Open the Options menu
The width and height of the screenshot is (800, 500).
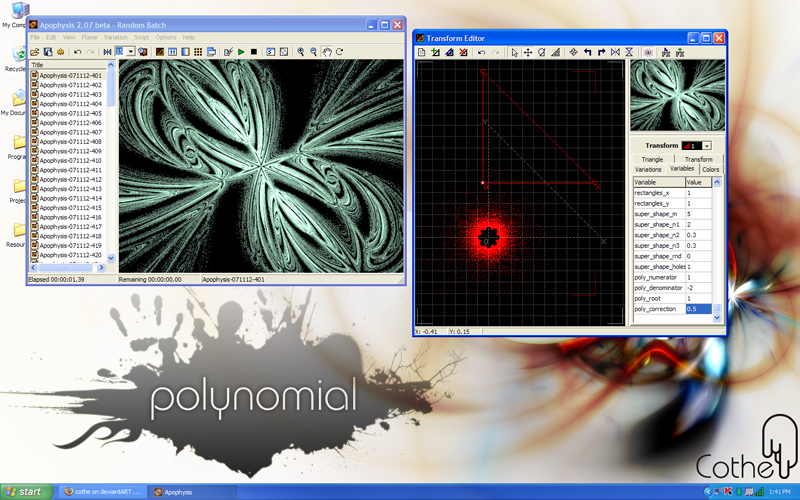[x=166, y=37]
